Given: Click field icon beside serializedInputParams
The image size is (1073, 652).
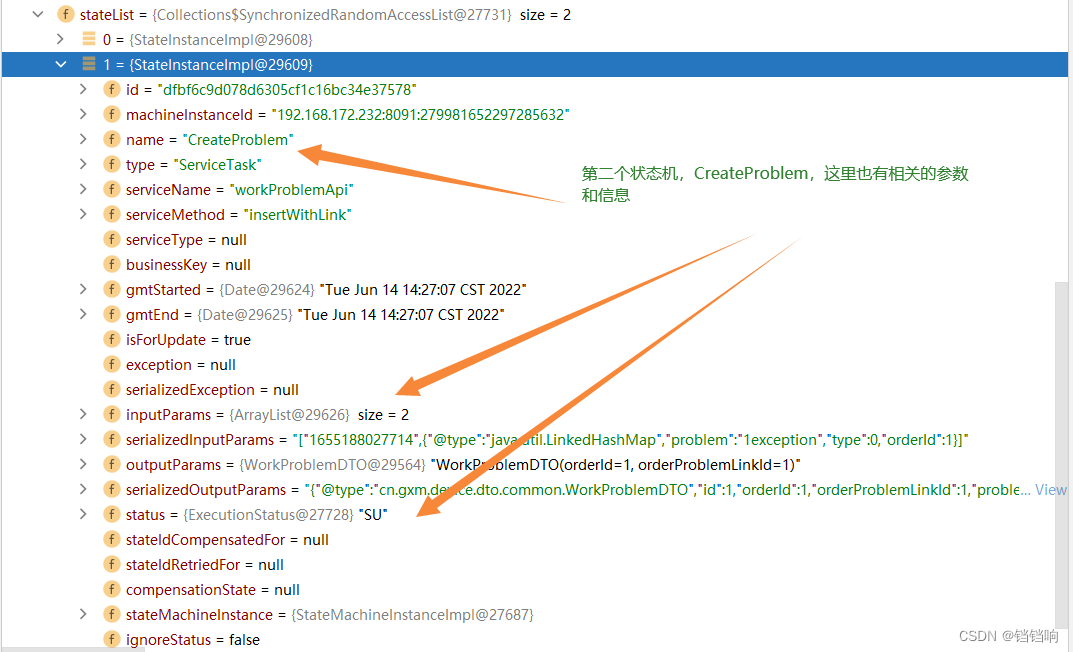Looking at the screenshot, I should coord(112,439).
